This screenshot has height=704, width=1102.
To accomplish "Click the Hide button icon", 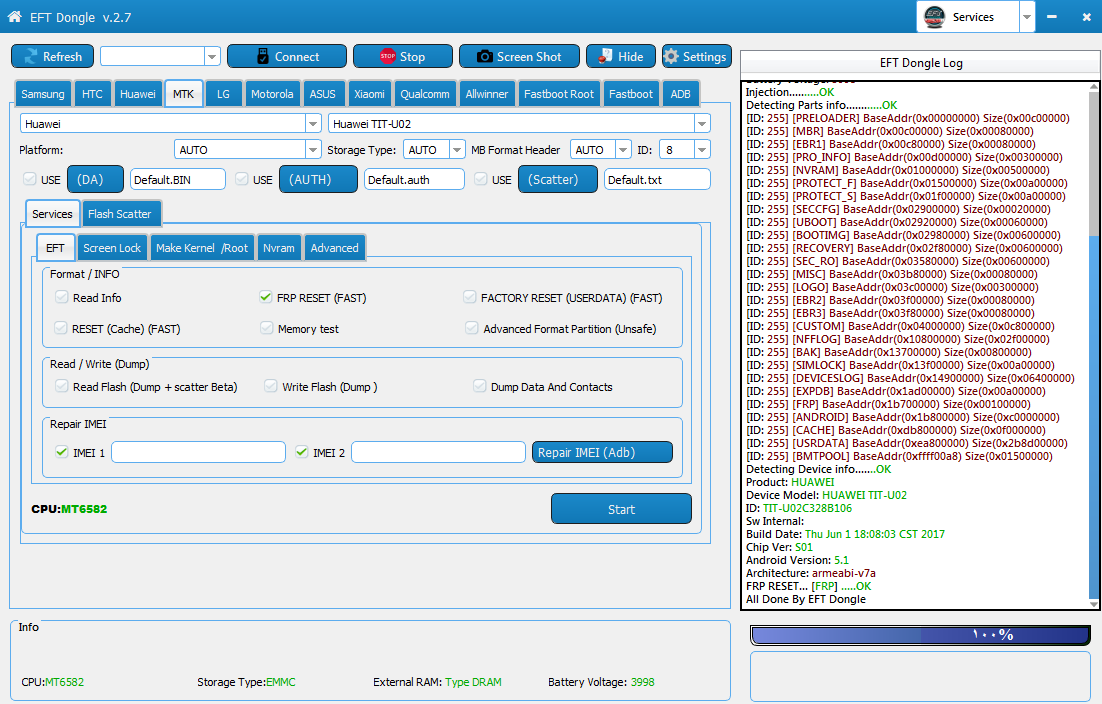I will pyautogui.click(x=604, y=56).
